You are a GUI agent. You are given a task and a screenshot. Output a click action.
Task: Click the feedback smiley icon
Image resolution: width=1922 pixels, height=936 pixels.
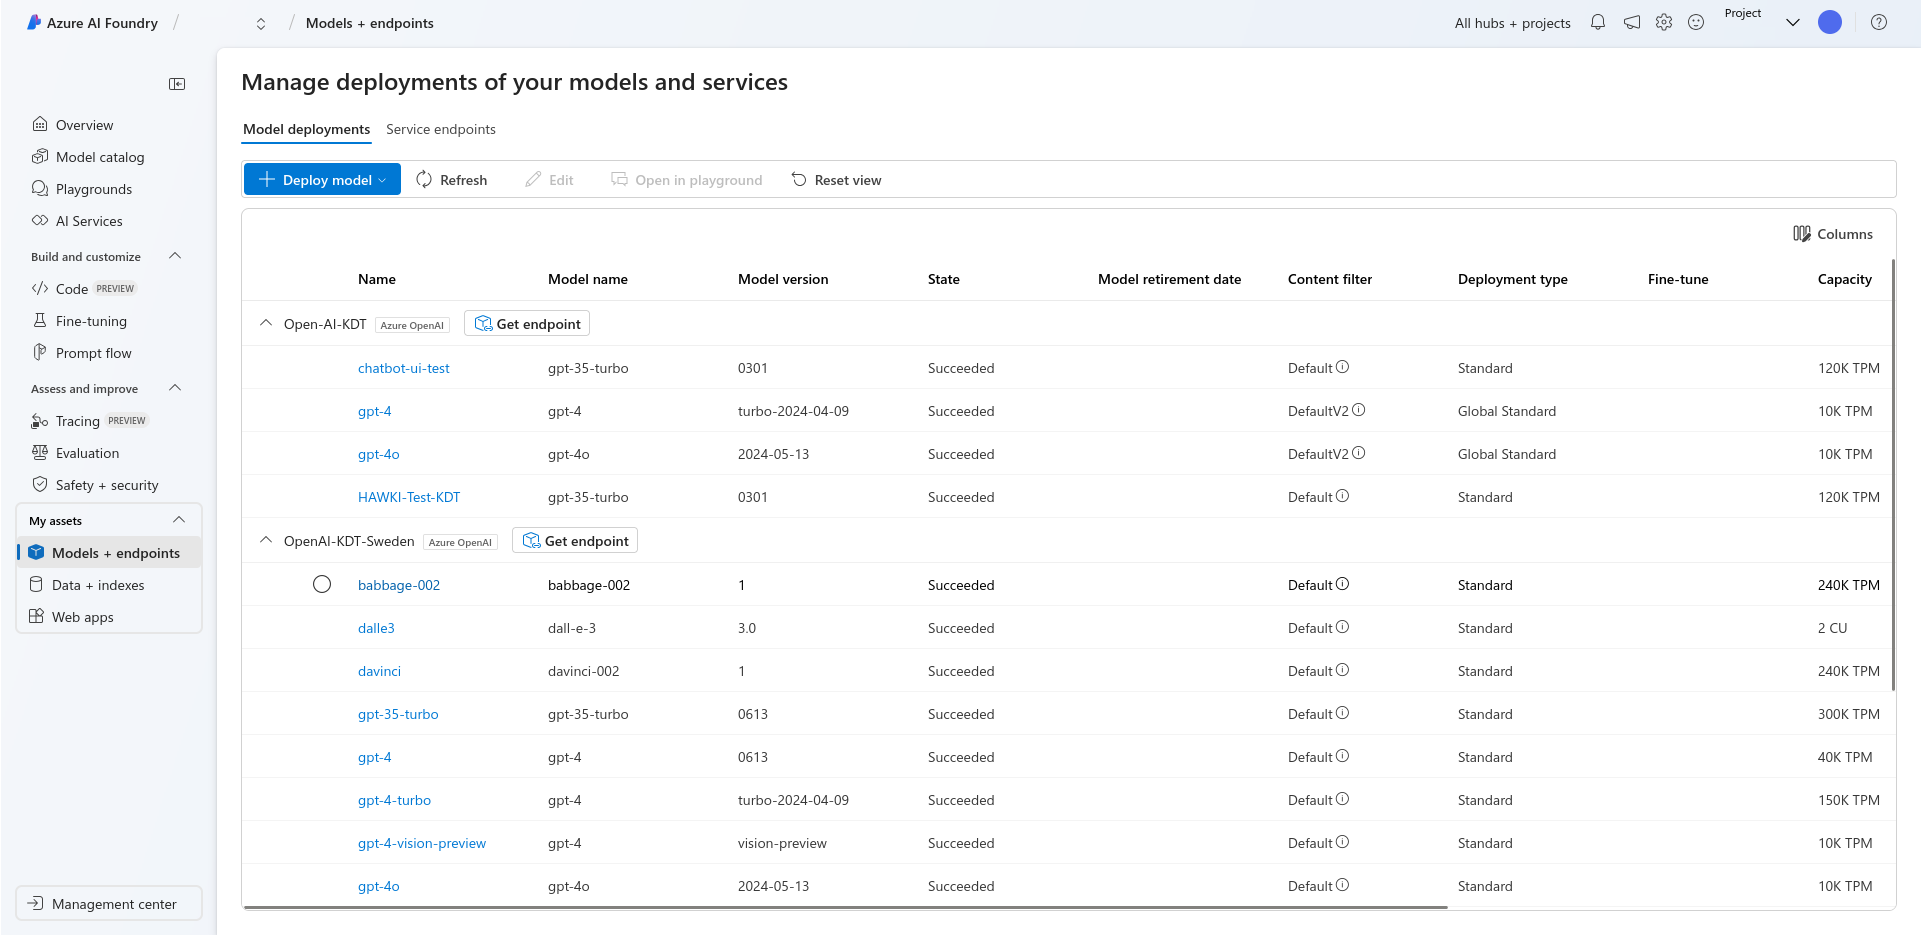1696,22
